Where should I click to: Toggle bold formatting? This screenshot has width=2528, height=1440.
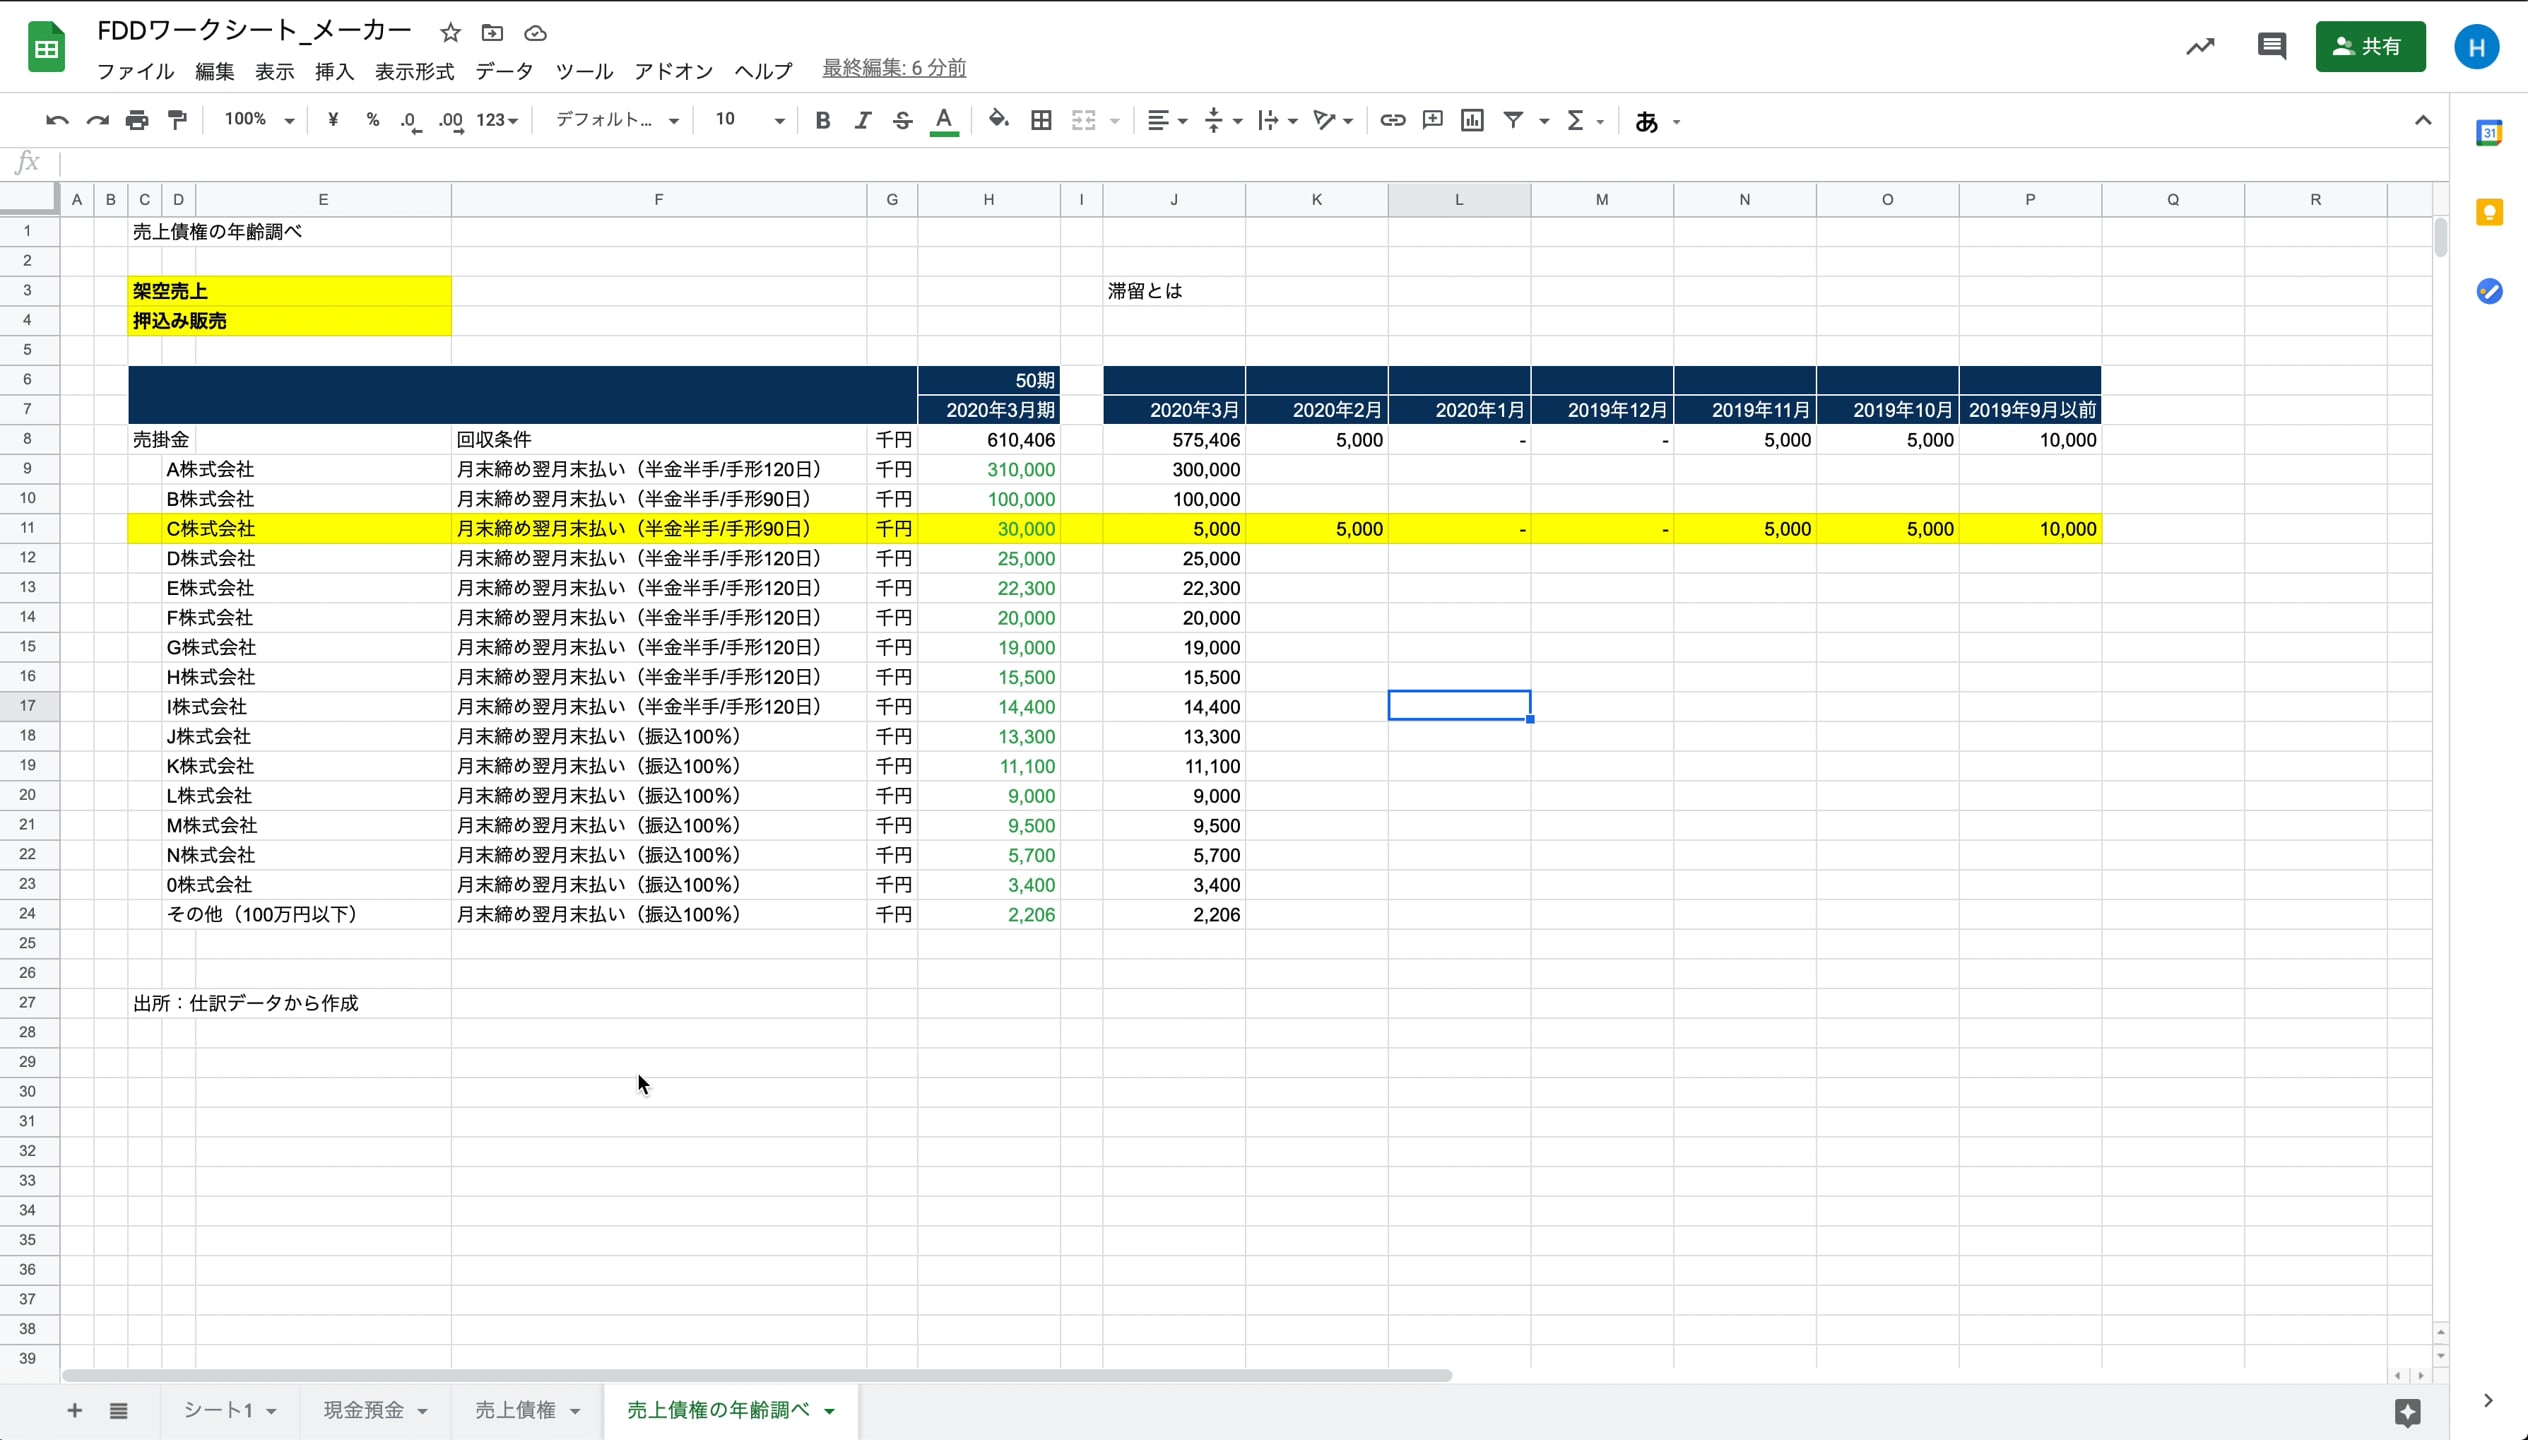coord(822,121)
